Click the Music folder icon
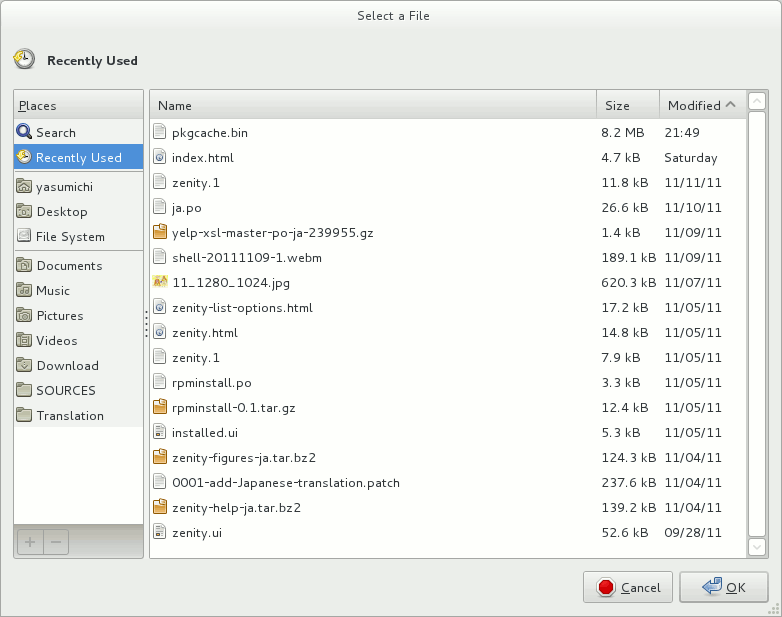 (25, 290)
